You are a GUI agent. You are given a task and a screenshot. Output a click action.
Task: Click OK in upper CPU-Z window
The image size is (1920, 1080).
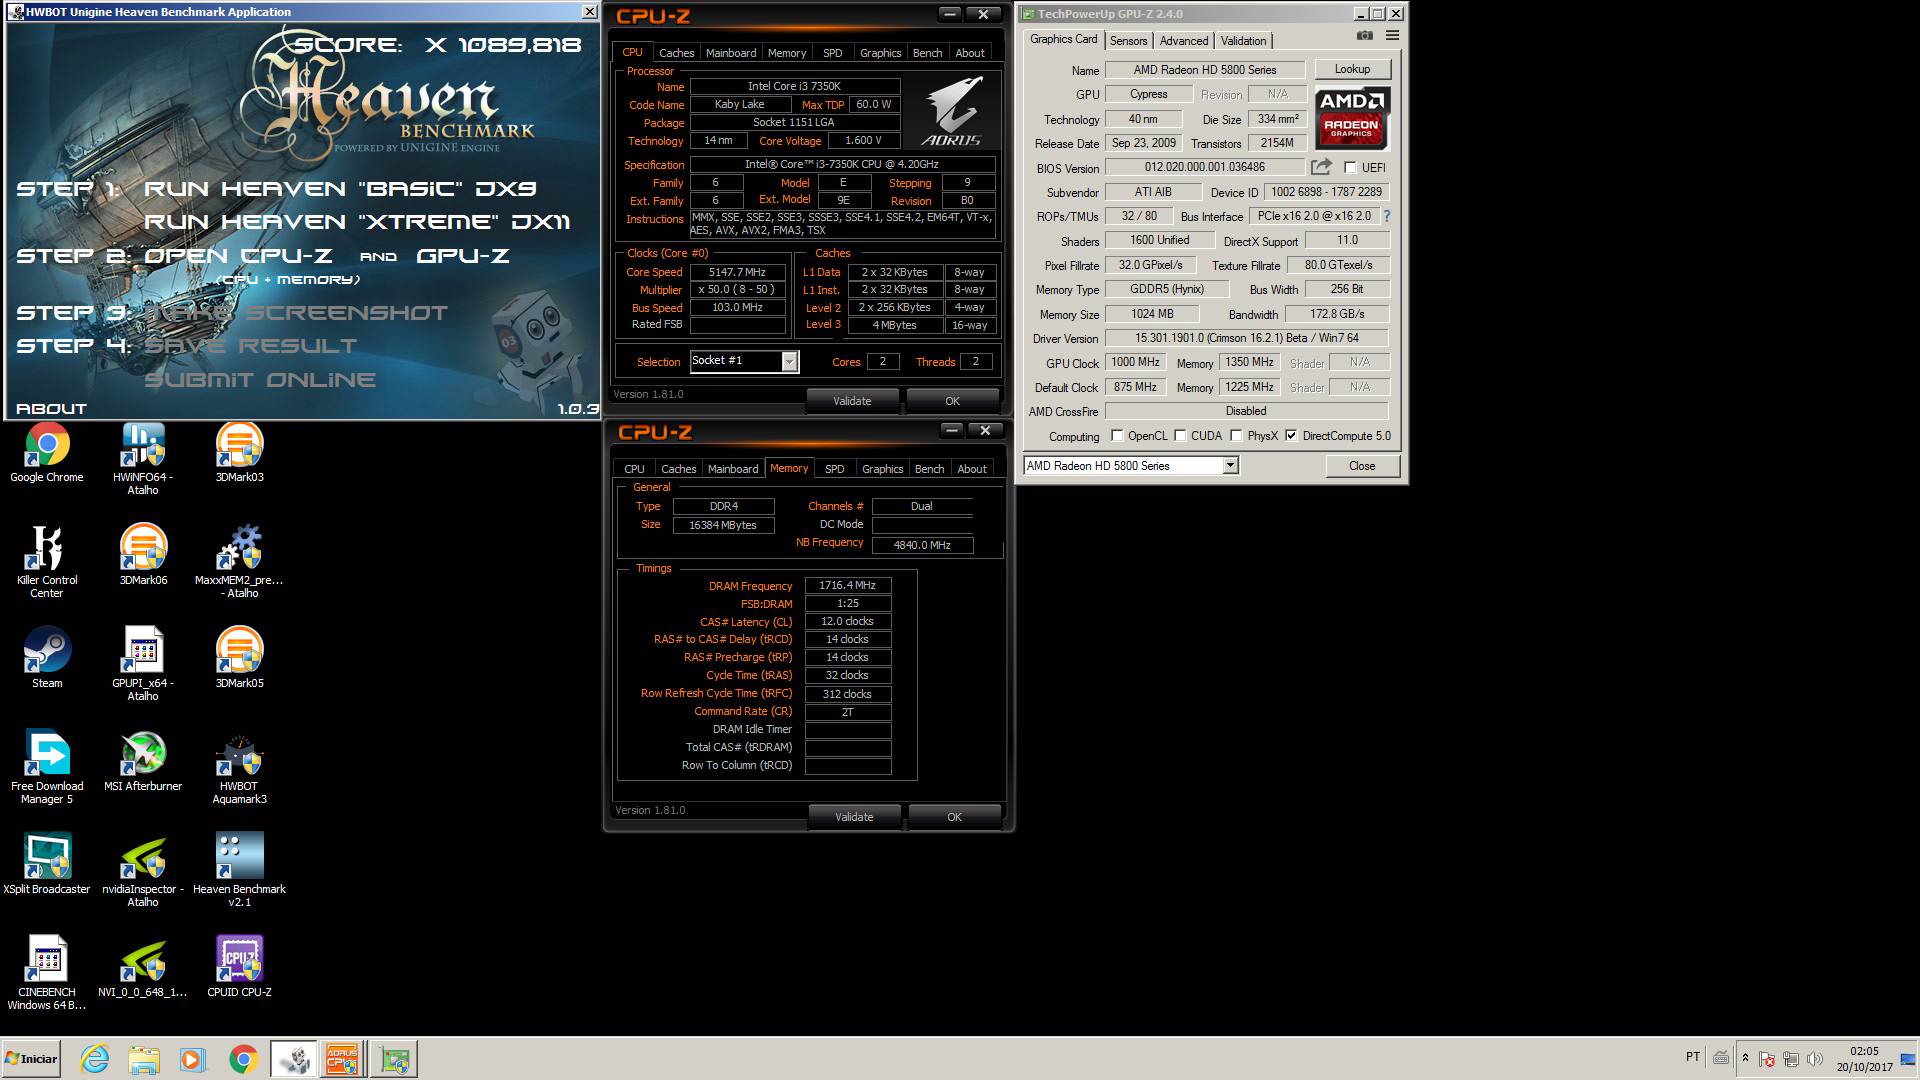click(952, 401)
